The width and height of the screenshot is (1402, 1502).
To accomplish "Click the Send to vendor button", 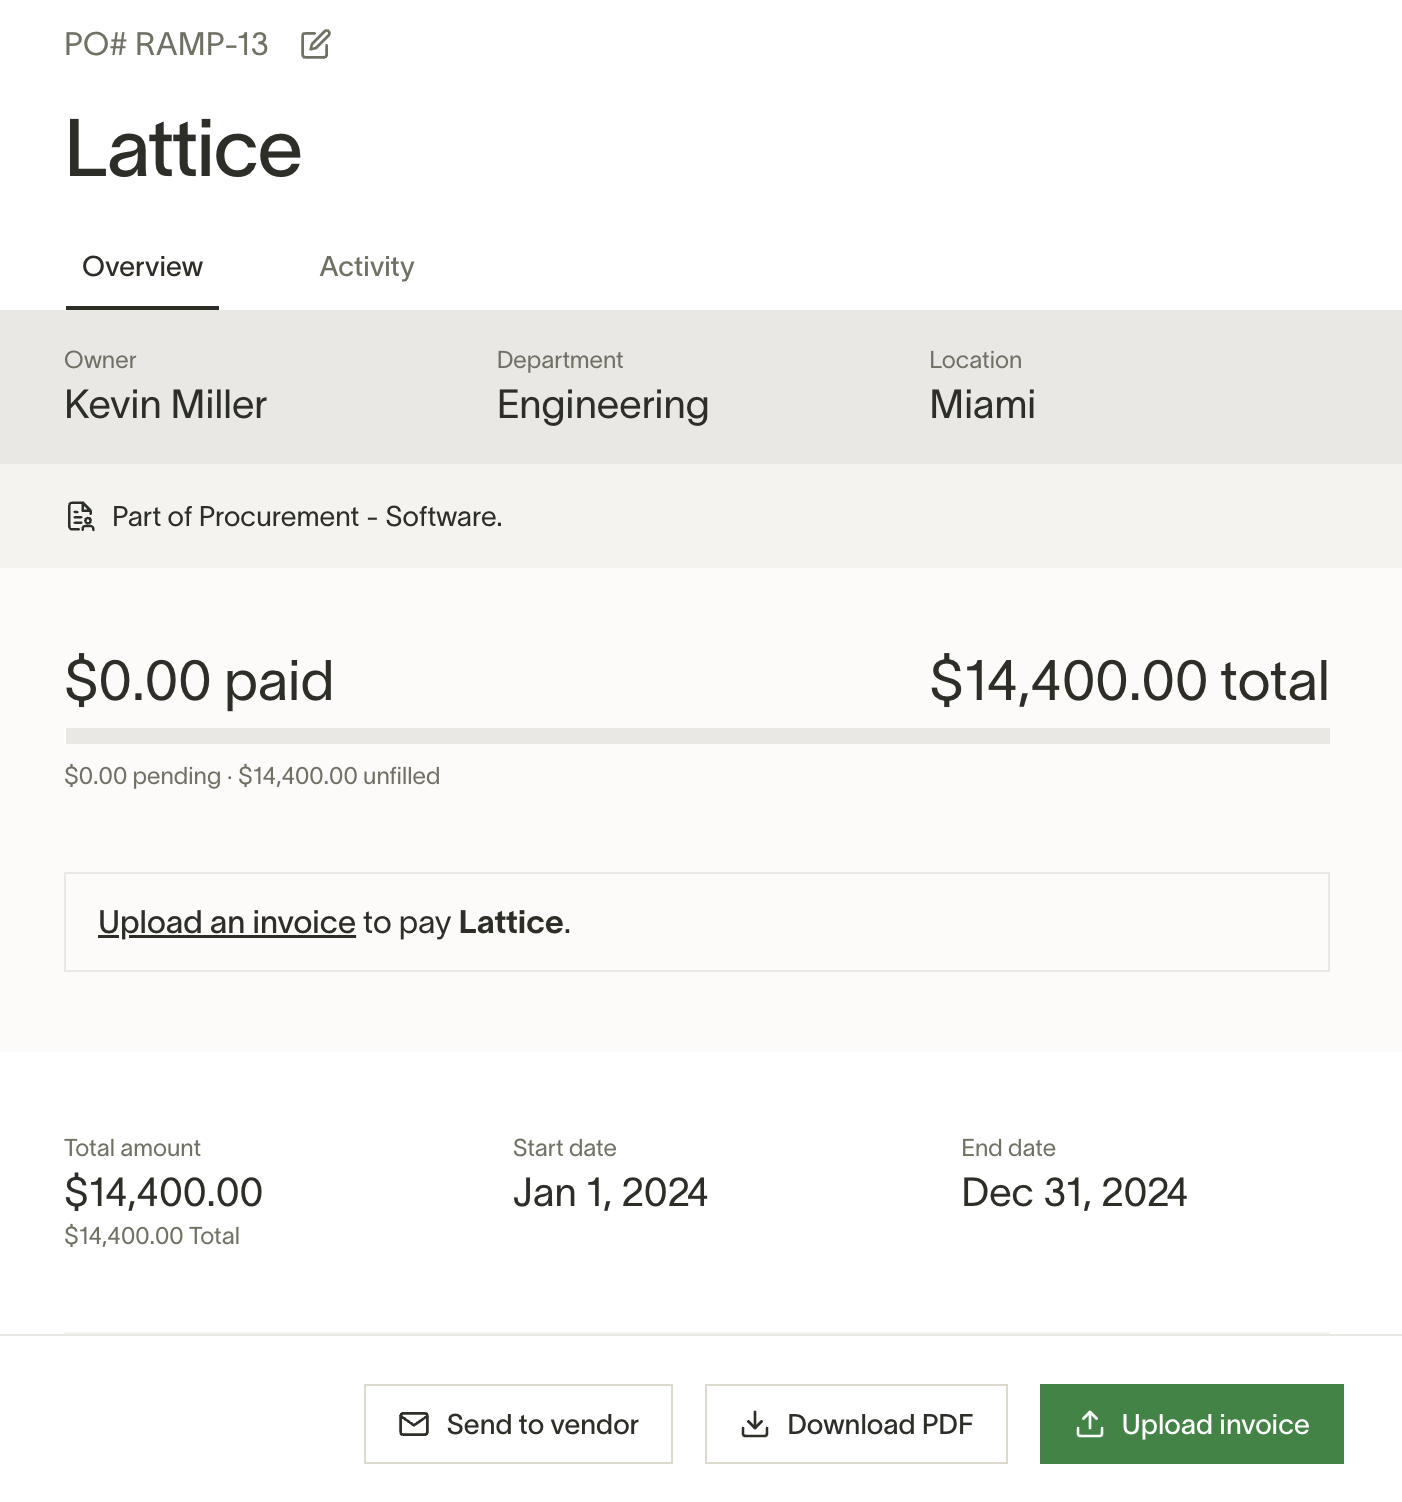I will pyautogui.click(x=518, y=1424).
